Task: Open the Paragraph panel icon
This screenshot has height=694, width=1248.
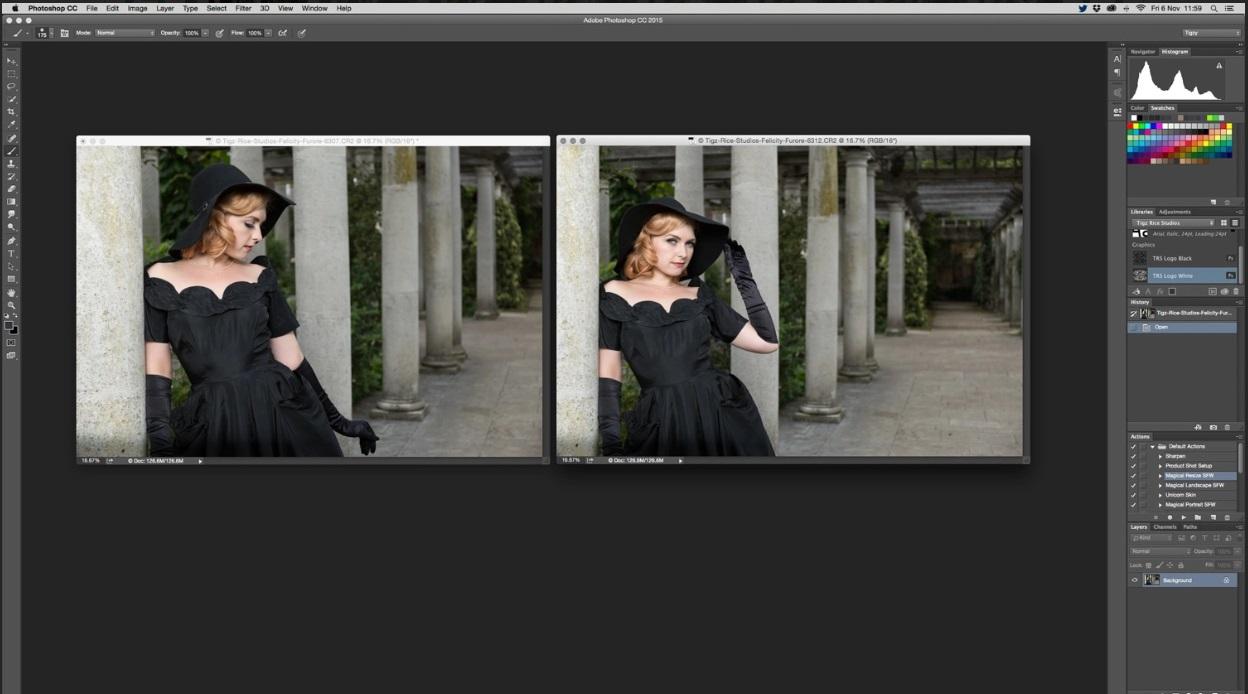Action: 1117,73
